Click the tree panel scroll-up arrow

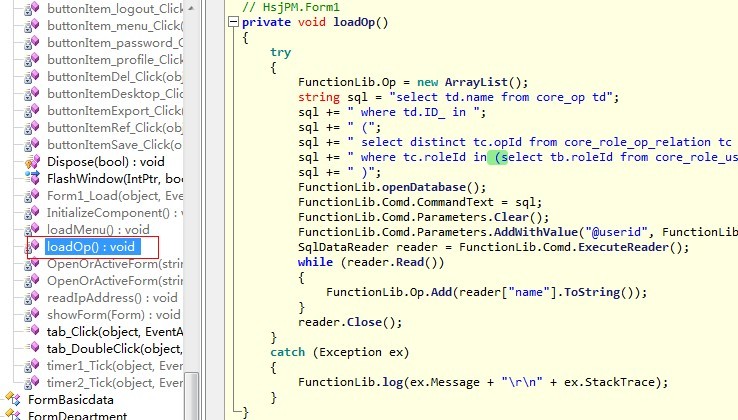[x=192, y=7]
